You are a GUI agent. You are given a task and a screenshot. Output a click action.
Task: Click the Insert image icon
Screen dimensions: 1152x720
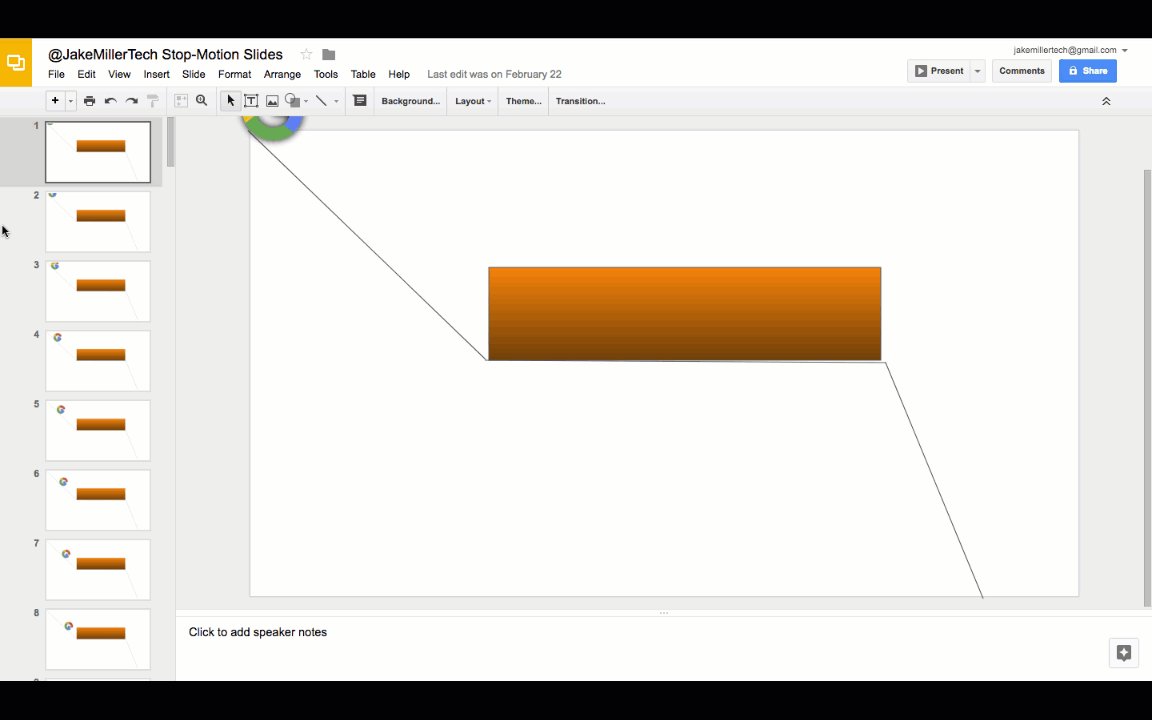pos(272,101)
